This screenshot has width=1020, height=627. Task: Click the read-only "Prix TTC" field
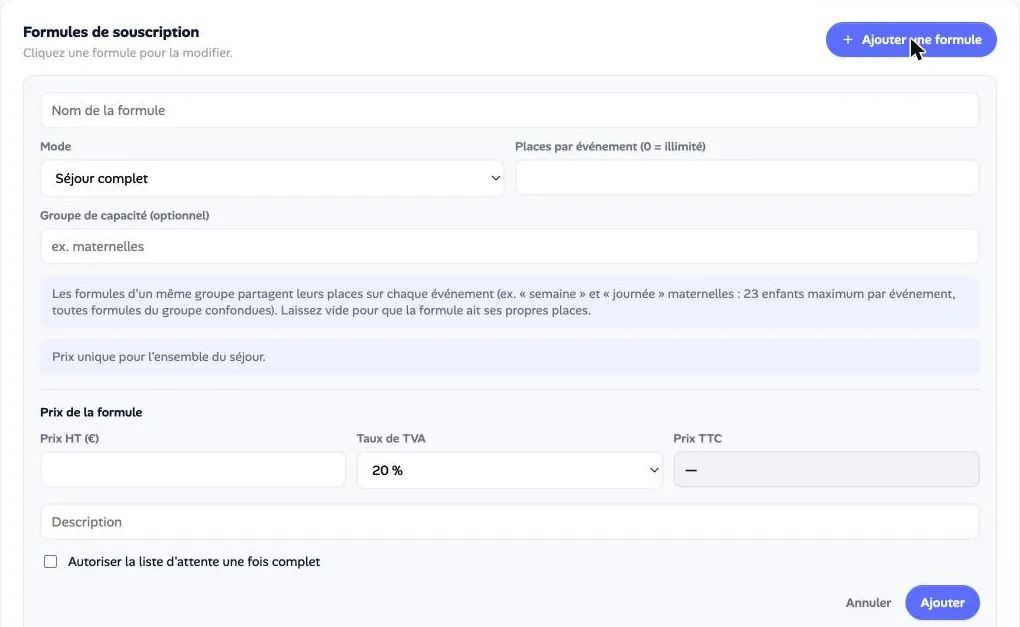click(x=826, y=470)
